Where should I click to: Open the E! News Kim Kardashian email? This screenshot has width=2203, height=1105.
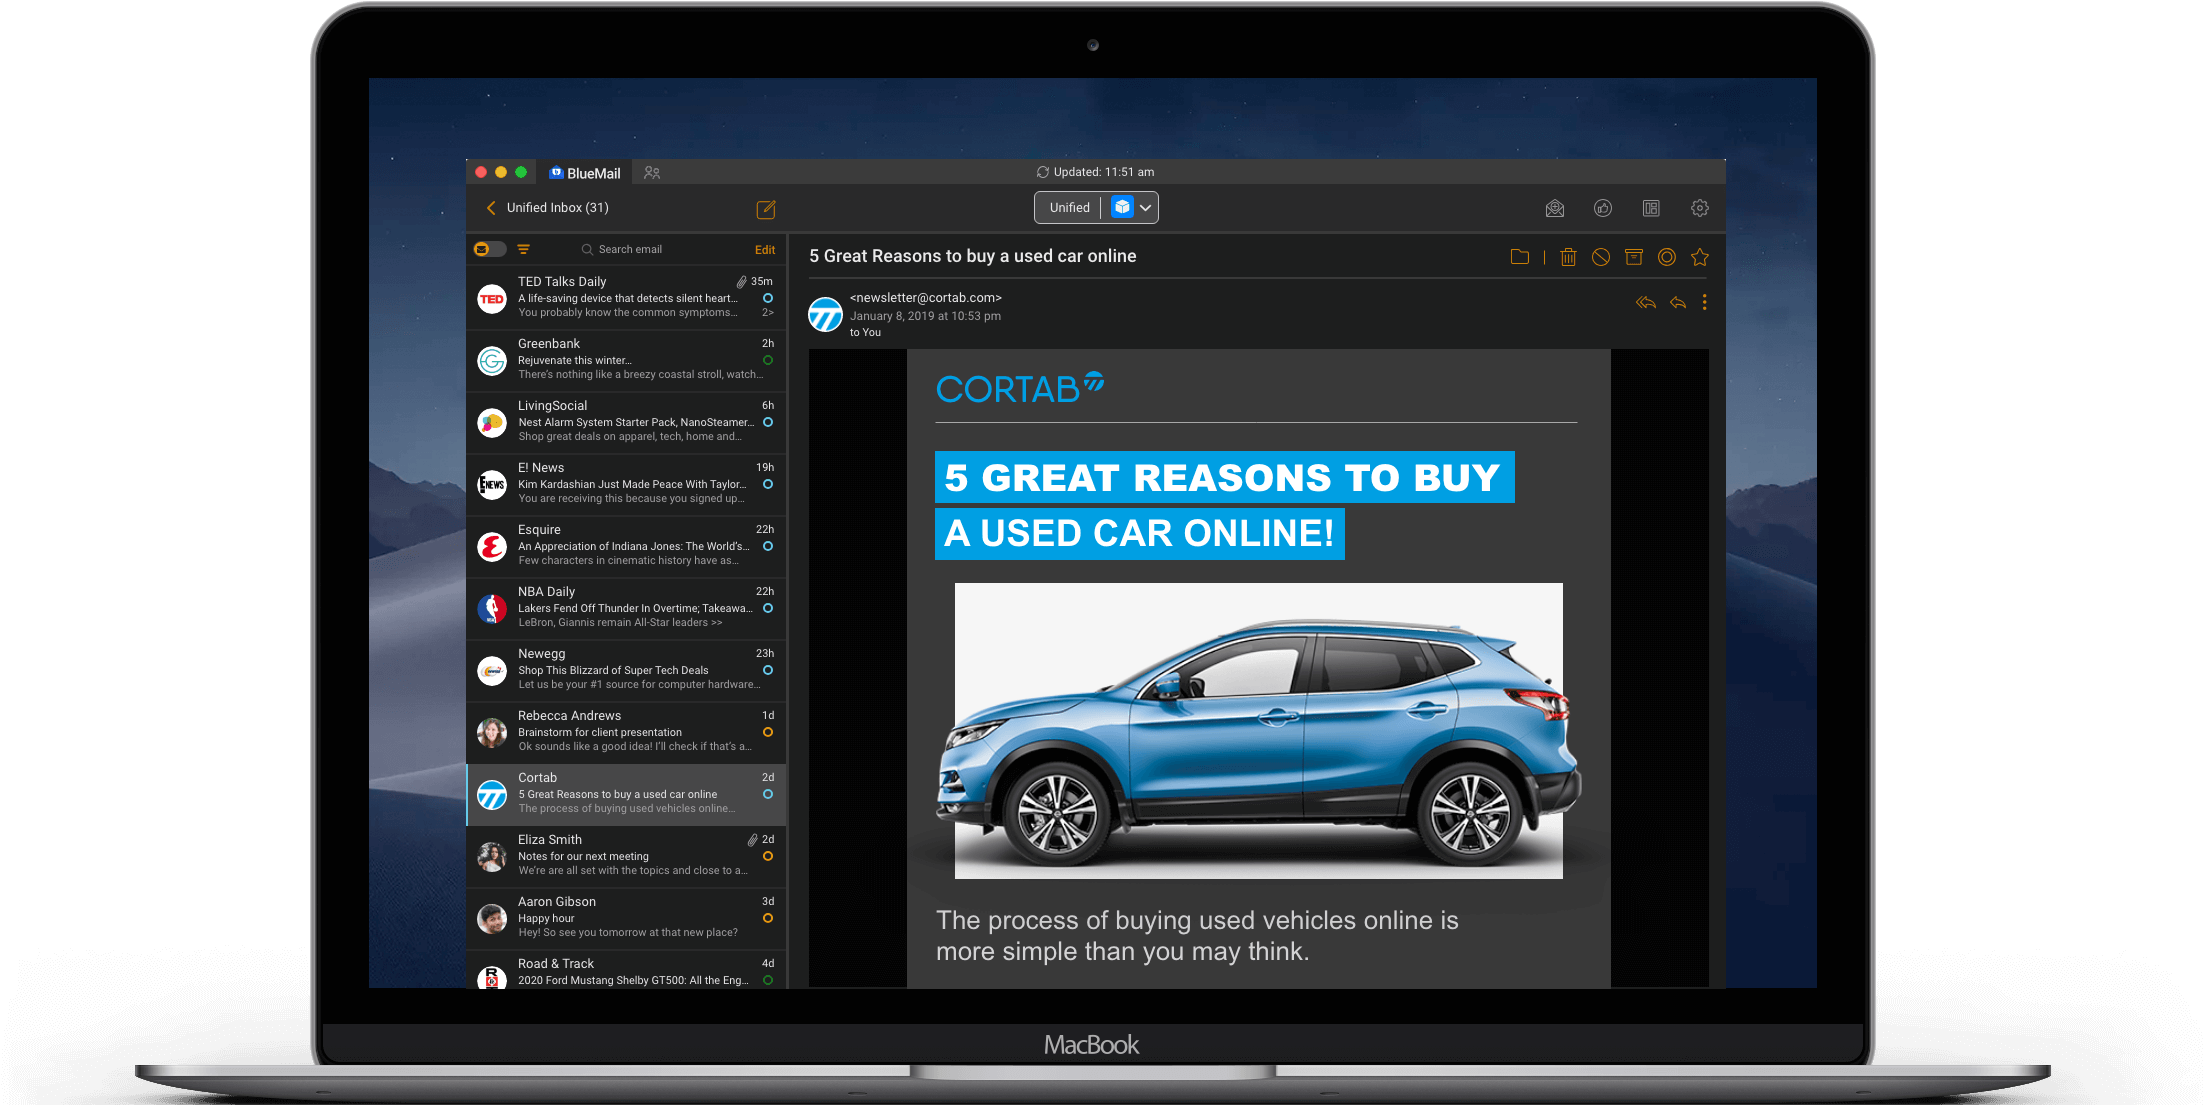tap(626, 484)
